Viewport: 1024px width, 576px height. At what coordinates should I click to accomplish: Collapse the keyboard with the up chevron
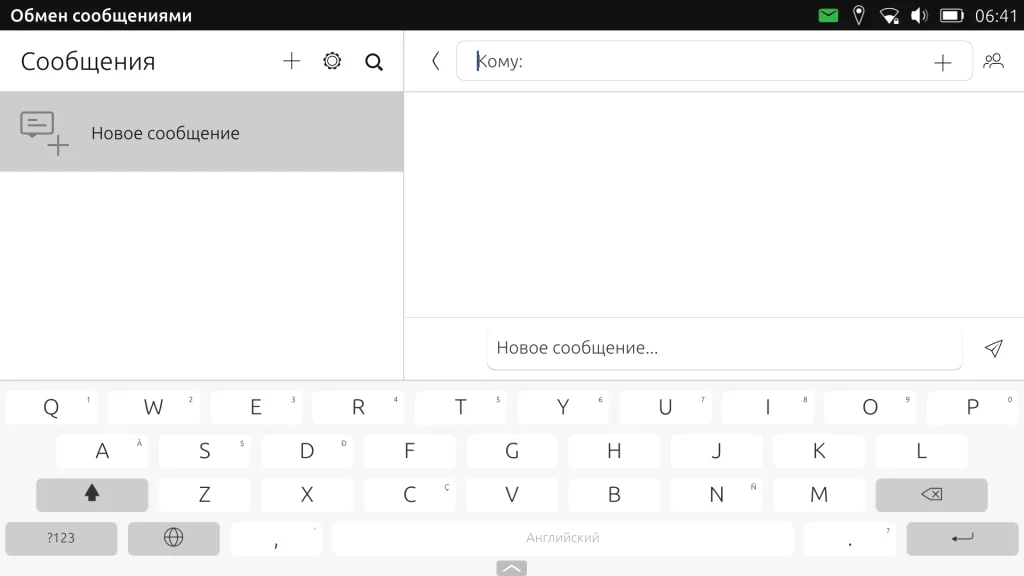click(x=511, y=567)
